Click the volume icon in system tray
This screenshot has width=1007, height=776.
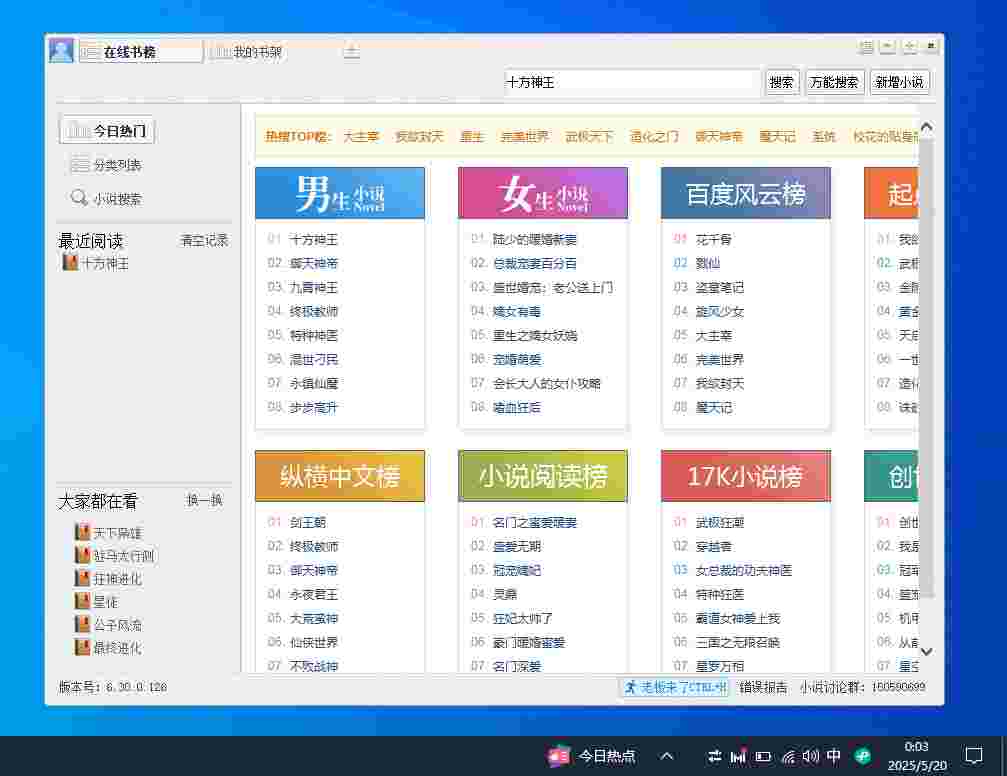[x=810, y=757]
